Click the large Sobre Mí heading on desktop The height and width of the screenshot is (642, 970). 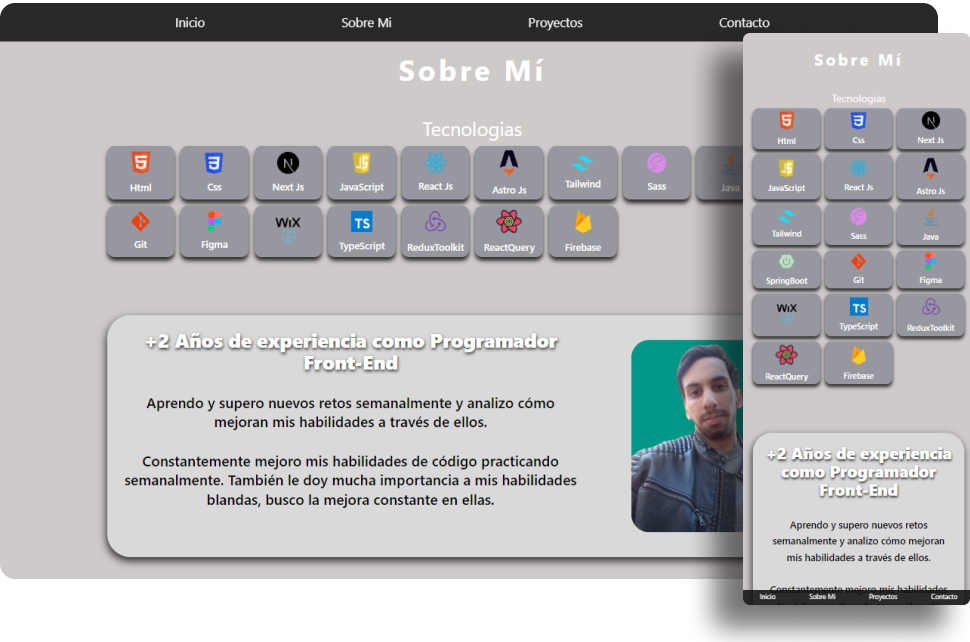(471, 71)
